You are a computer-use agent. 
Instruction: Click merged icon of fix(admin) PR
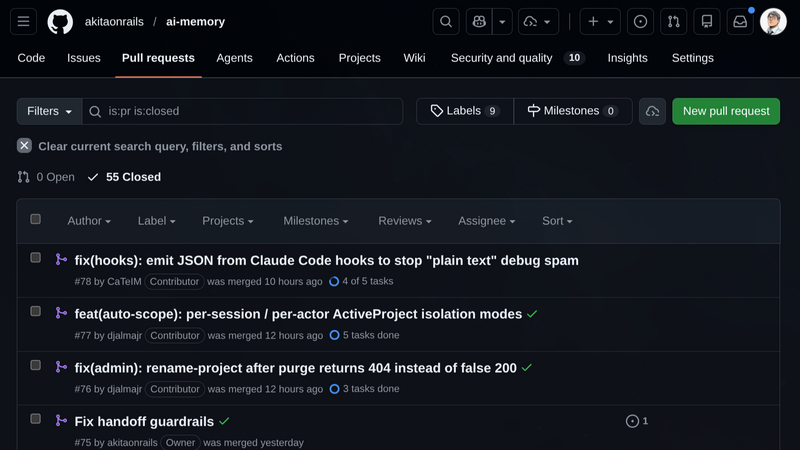point(61,367)
